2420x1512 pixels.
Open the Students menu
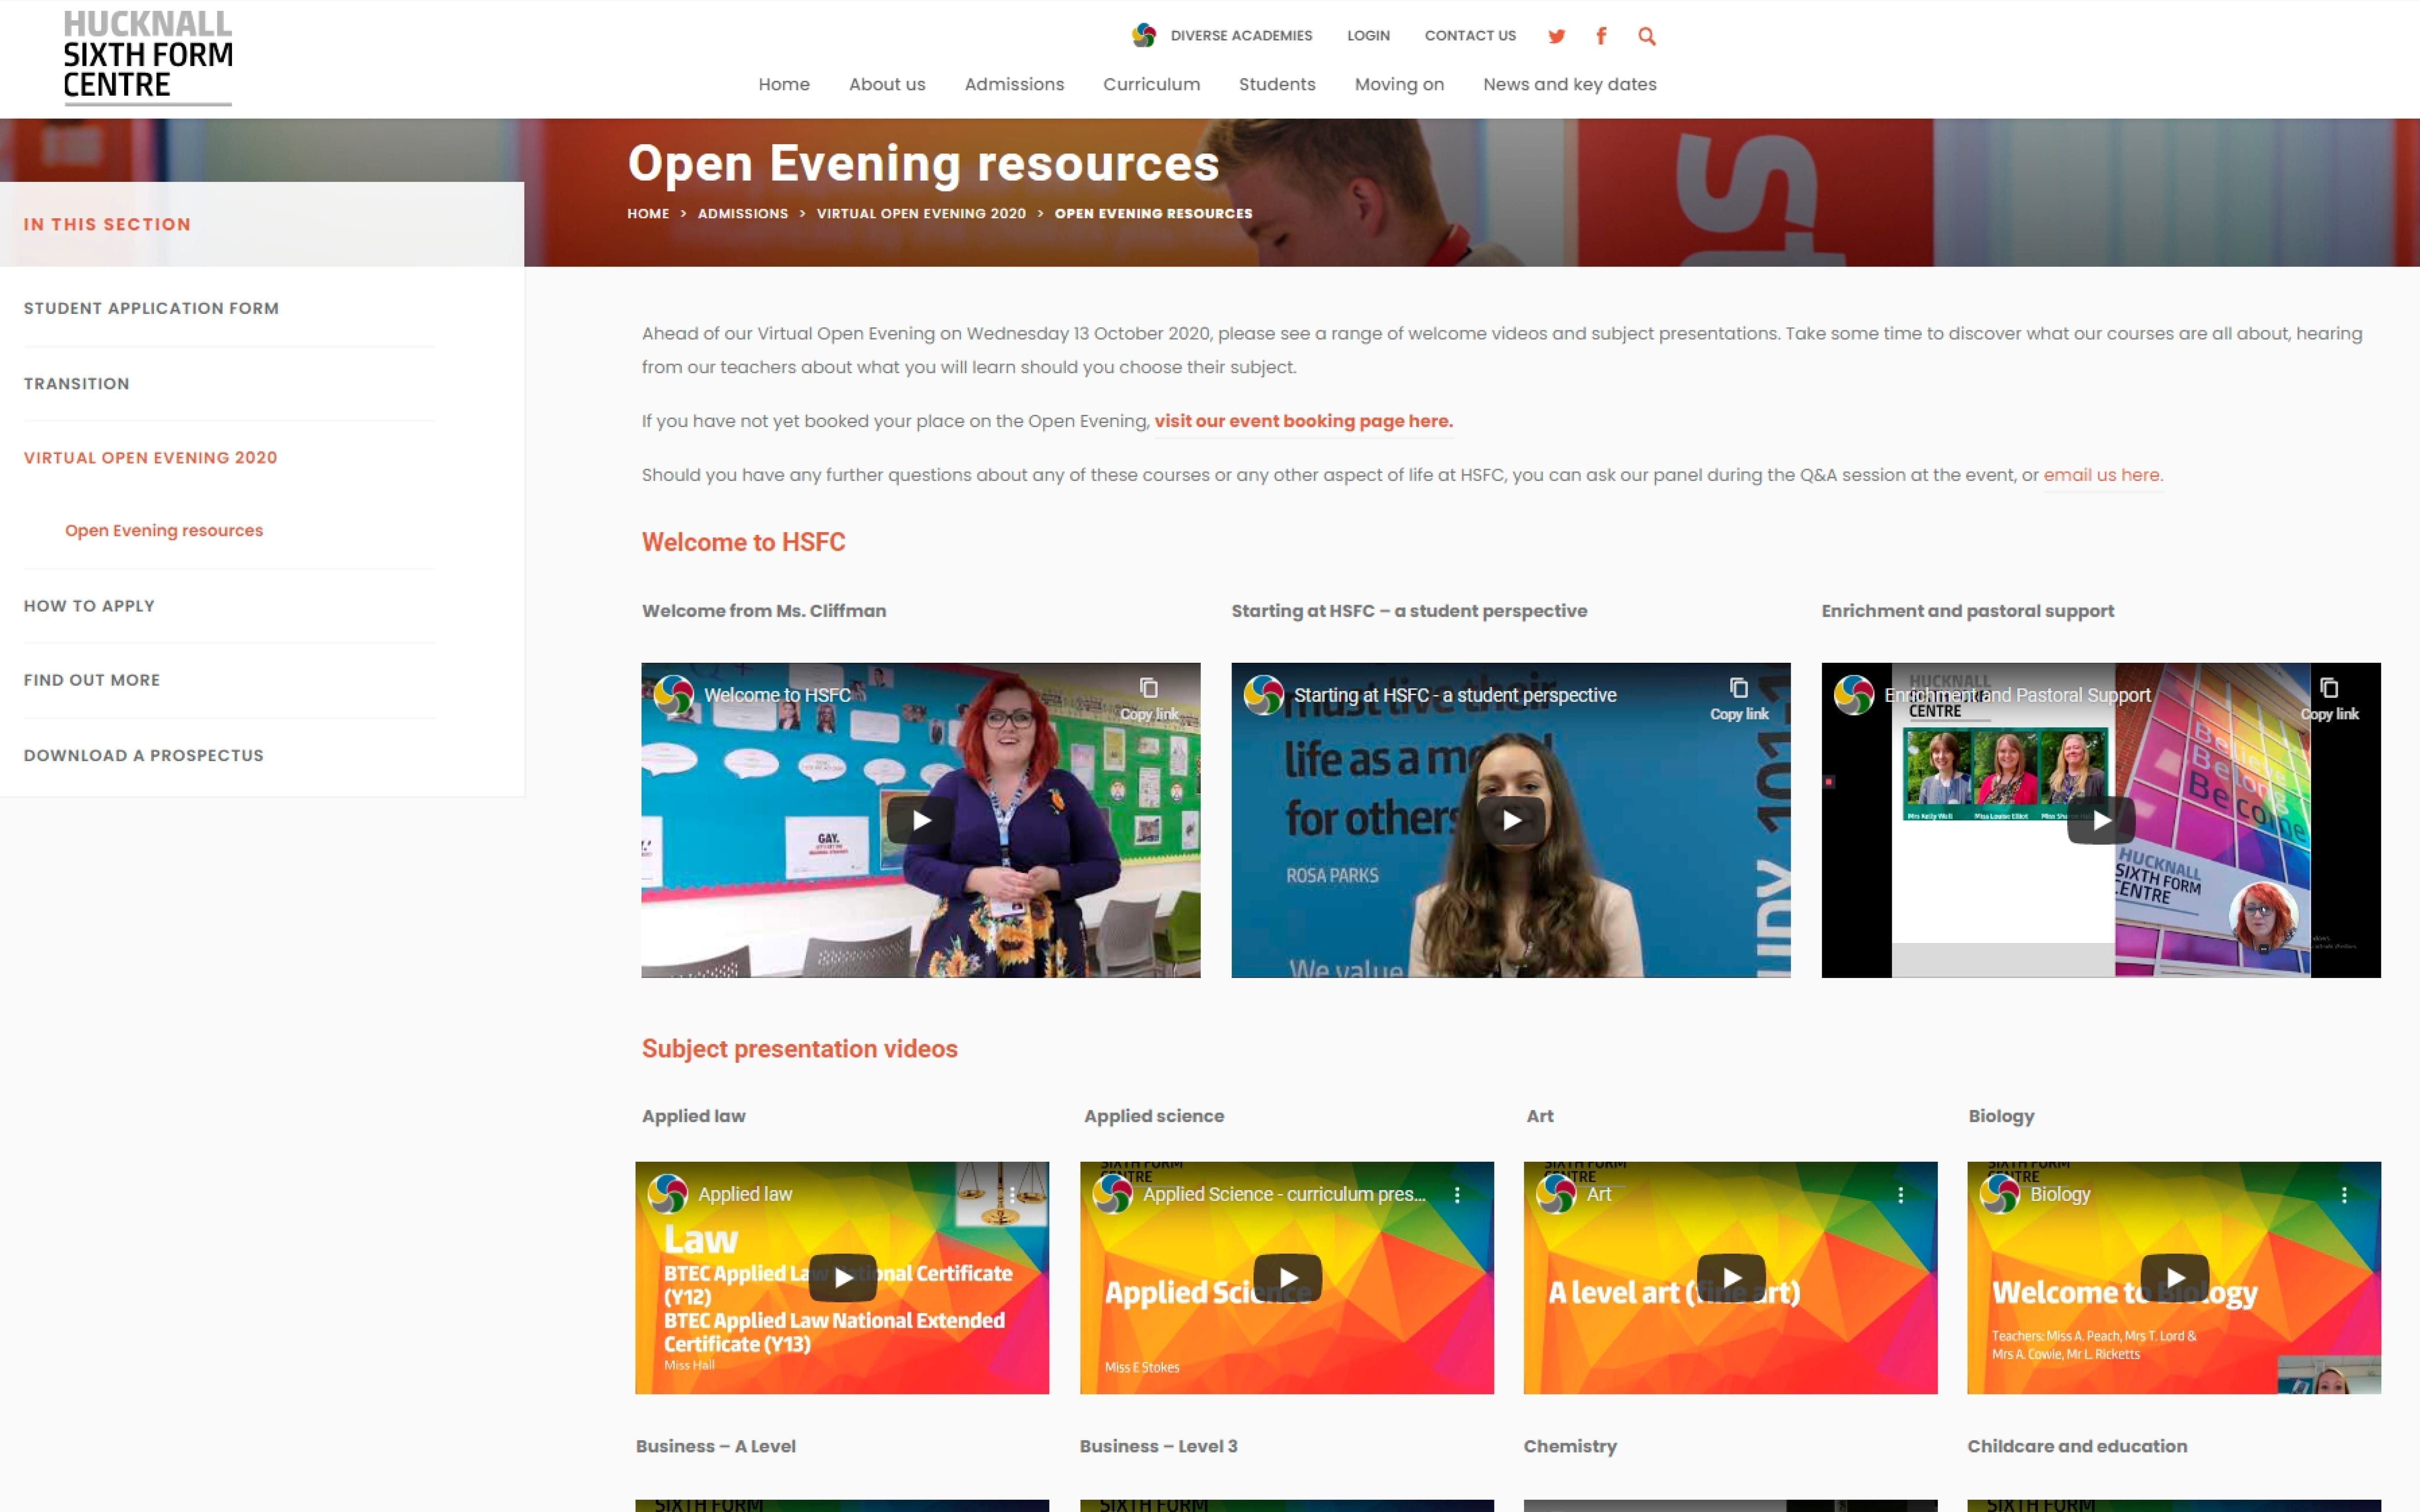[x=1277, y=84]
